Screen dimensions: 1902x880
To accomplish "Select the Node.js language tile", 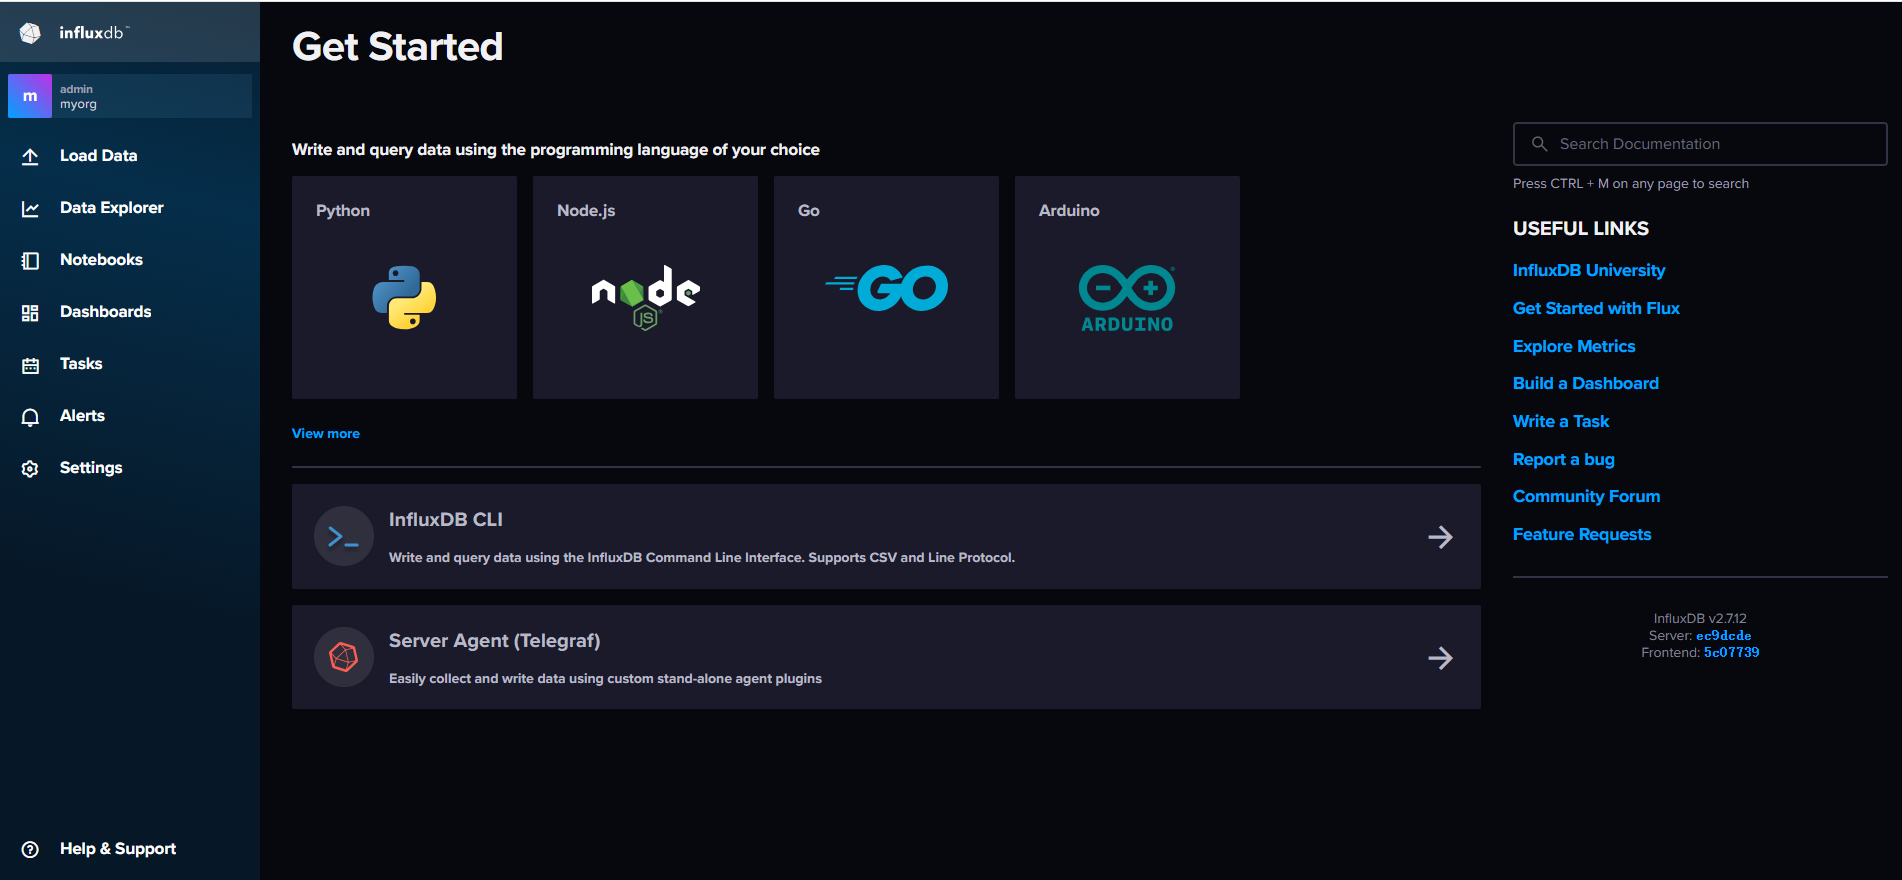I will coord(645,287).
